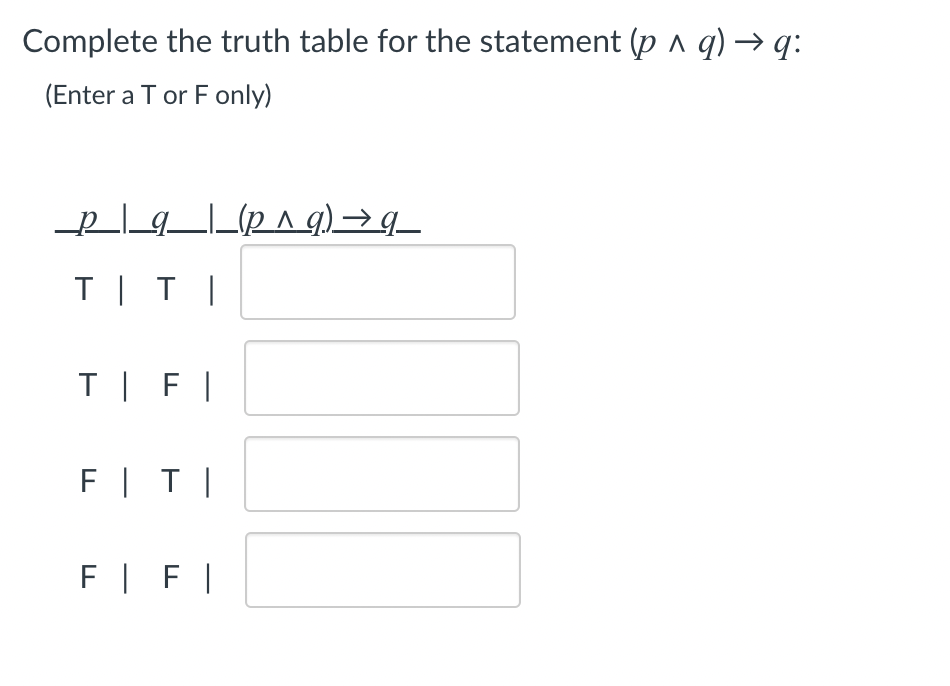The width and height of the screenshot is (950, 686).
Task: Select the second truth table input field
Action: coord(382,378)
